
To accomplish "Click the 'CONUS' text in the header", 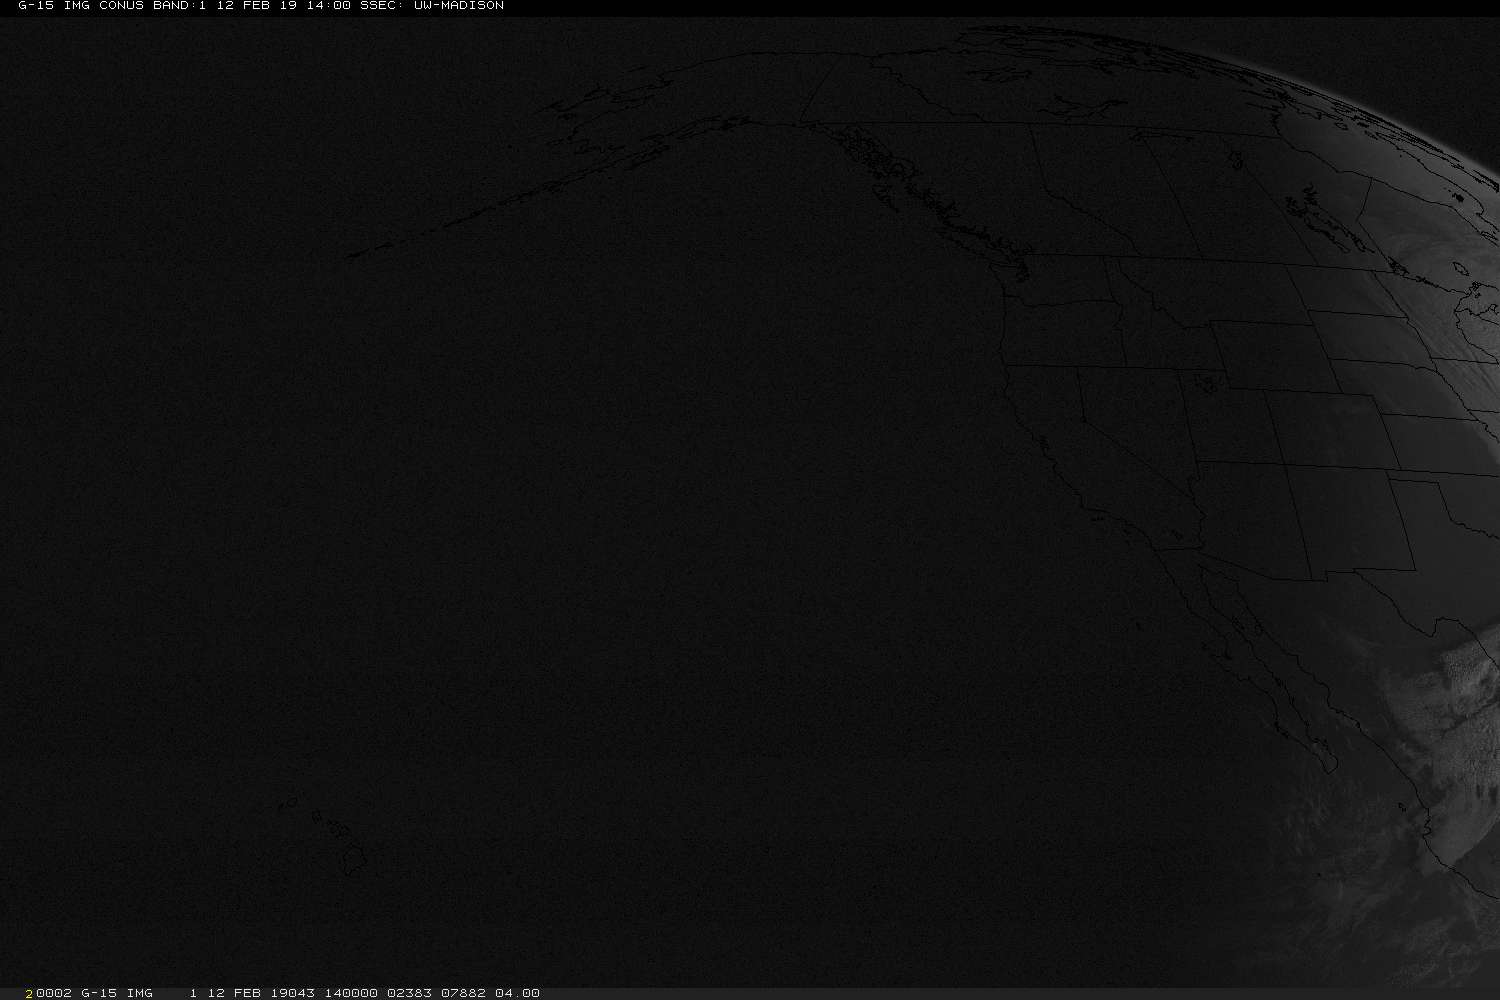I will tap(122, 6).
